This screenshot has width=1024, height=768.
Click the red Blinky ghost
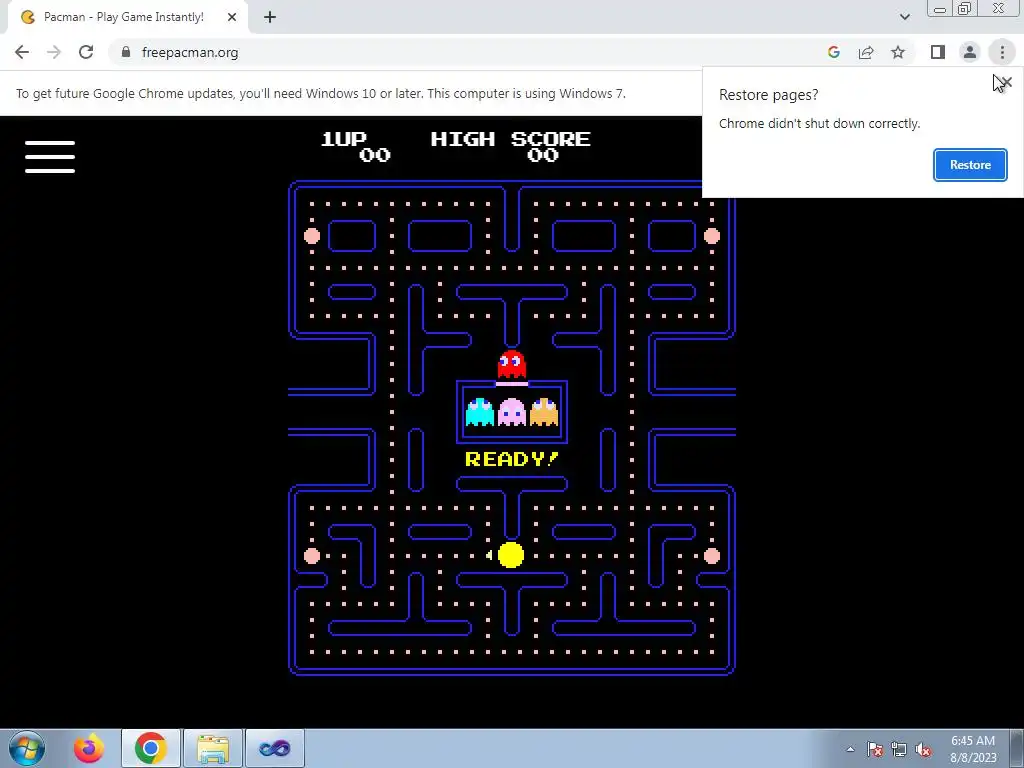coord(511,364)
